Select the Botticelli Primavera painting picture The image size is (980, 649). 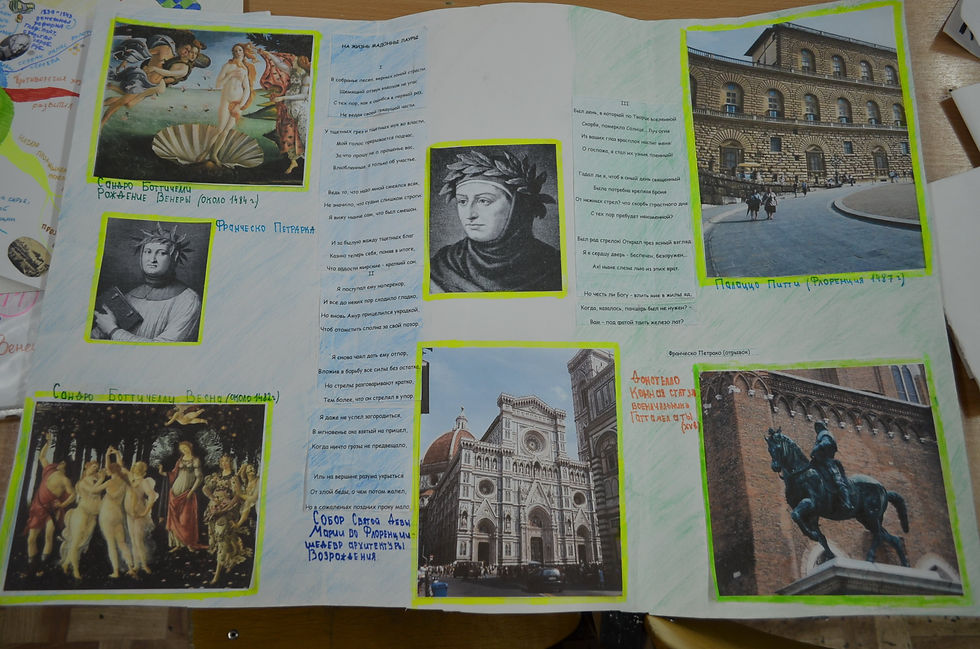pyautogui.click(x=134, y=496)
